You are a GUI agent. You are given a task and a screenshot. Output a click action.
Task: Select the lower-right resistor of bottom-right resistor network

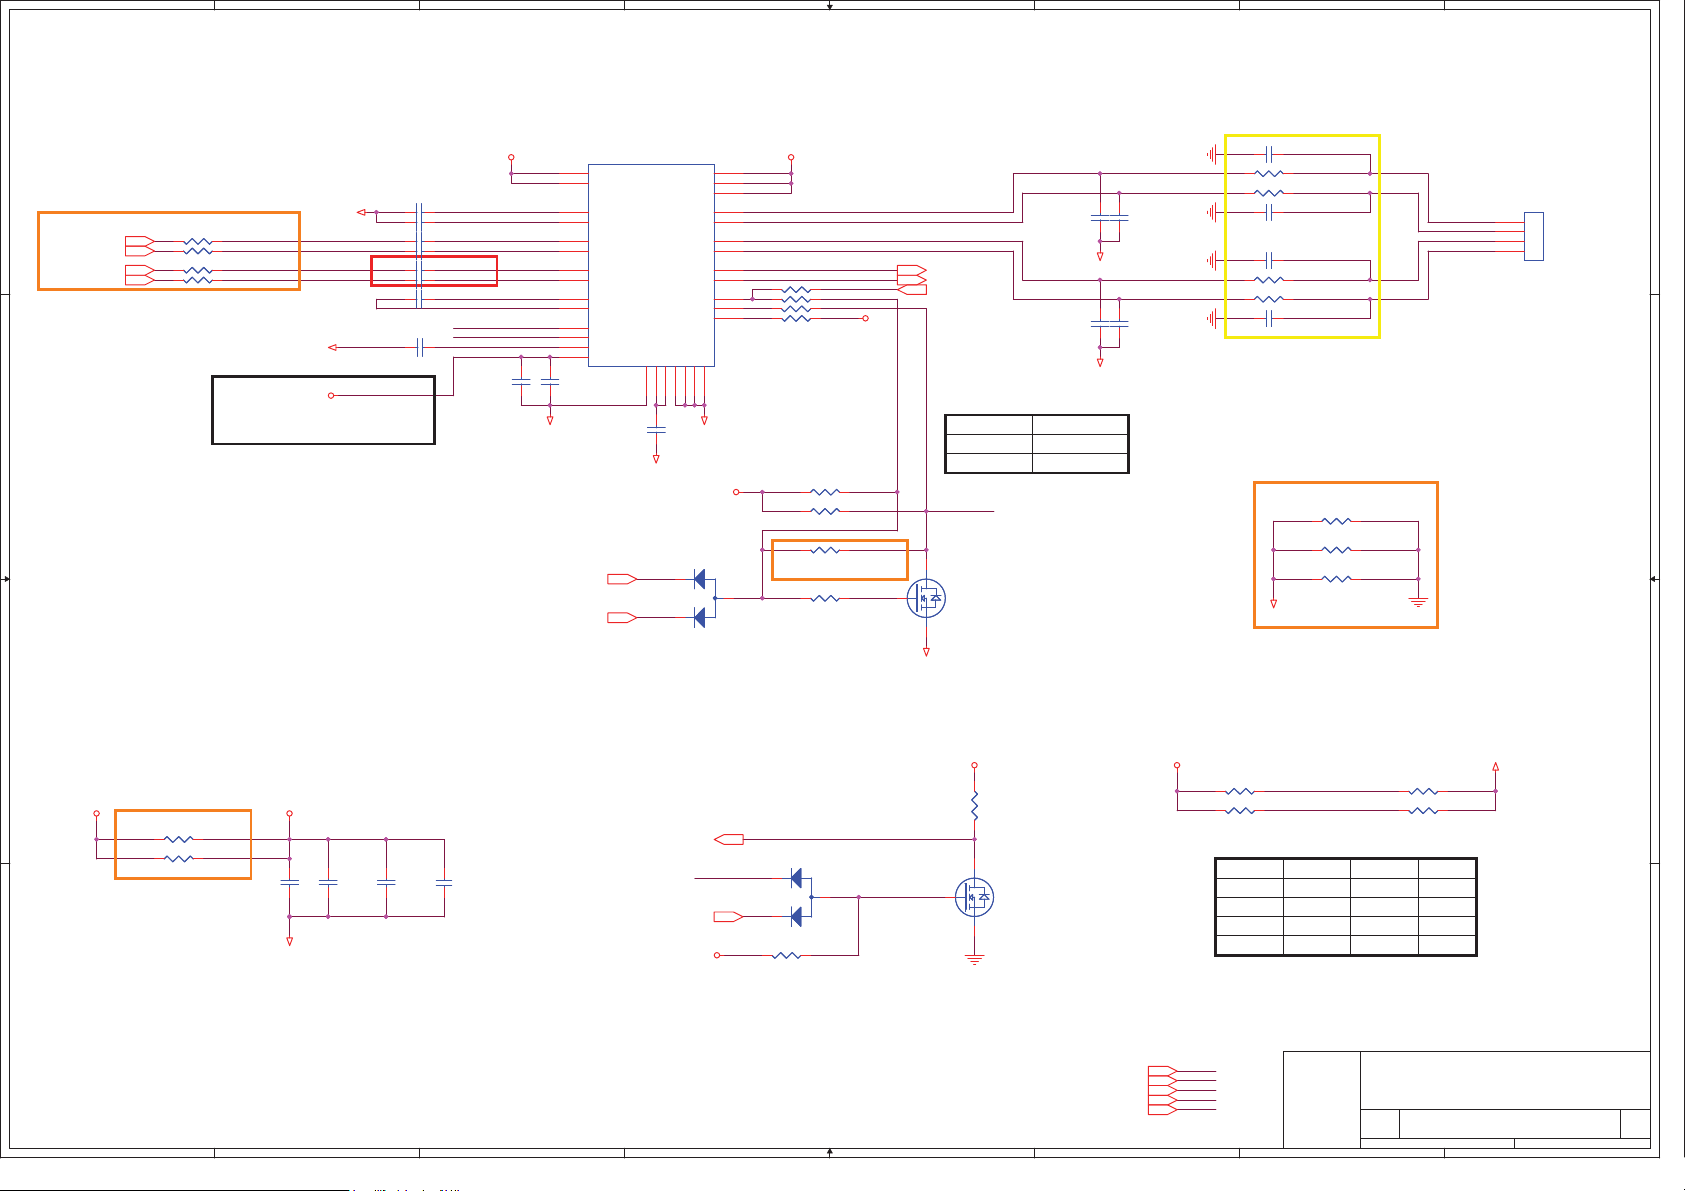[1423, 810]
